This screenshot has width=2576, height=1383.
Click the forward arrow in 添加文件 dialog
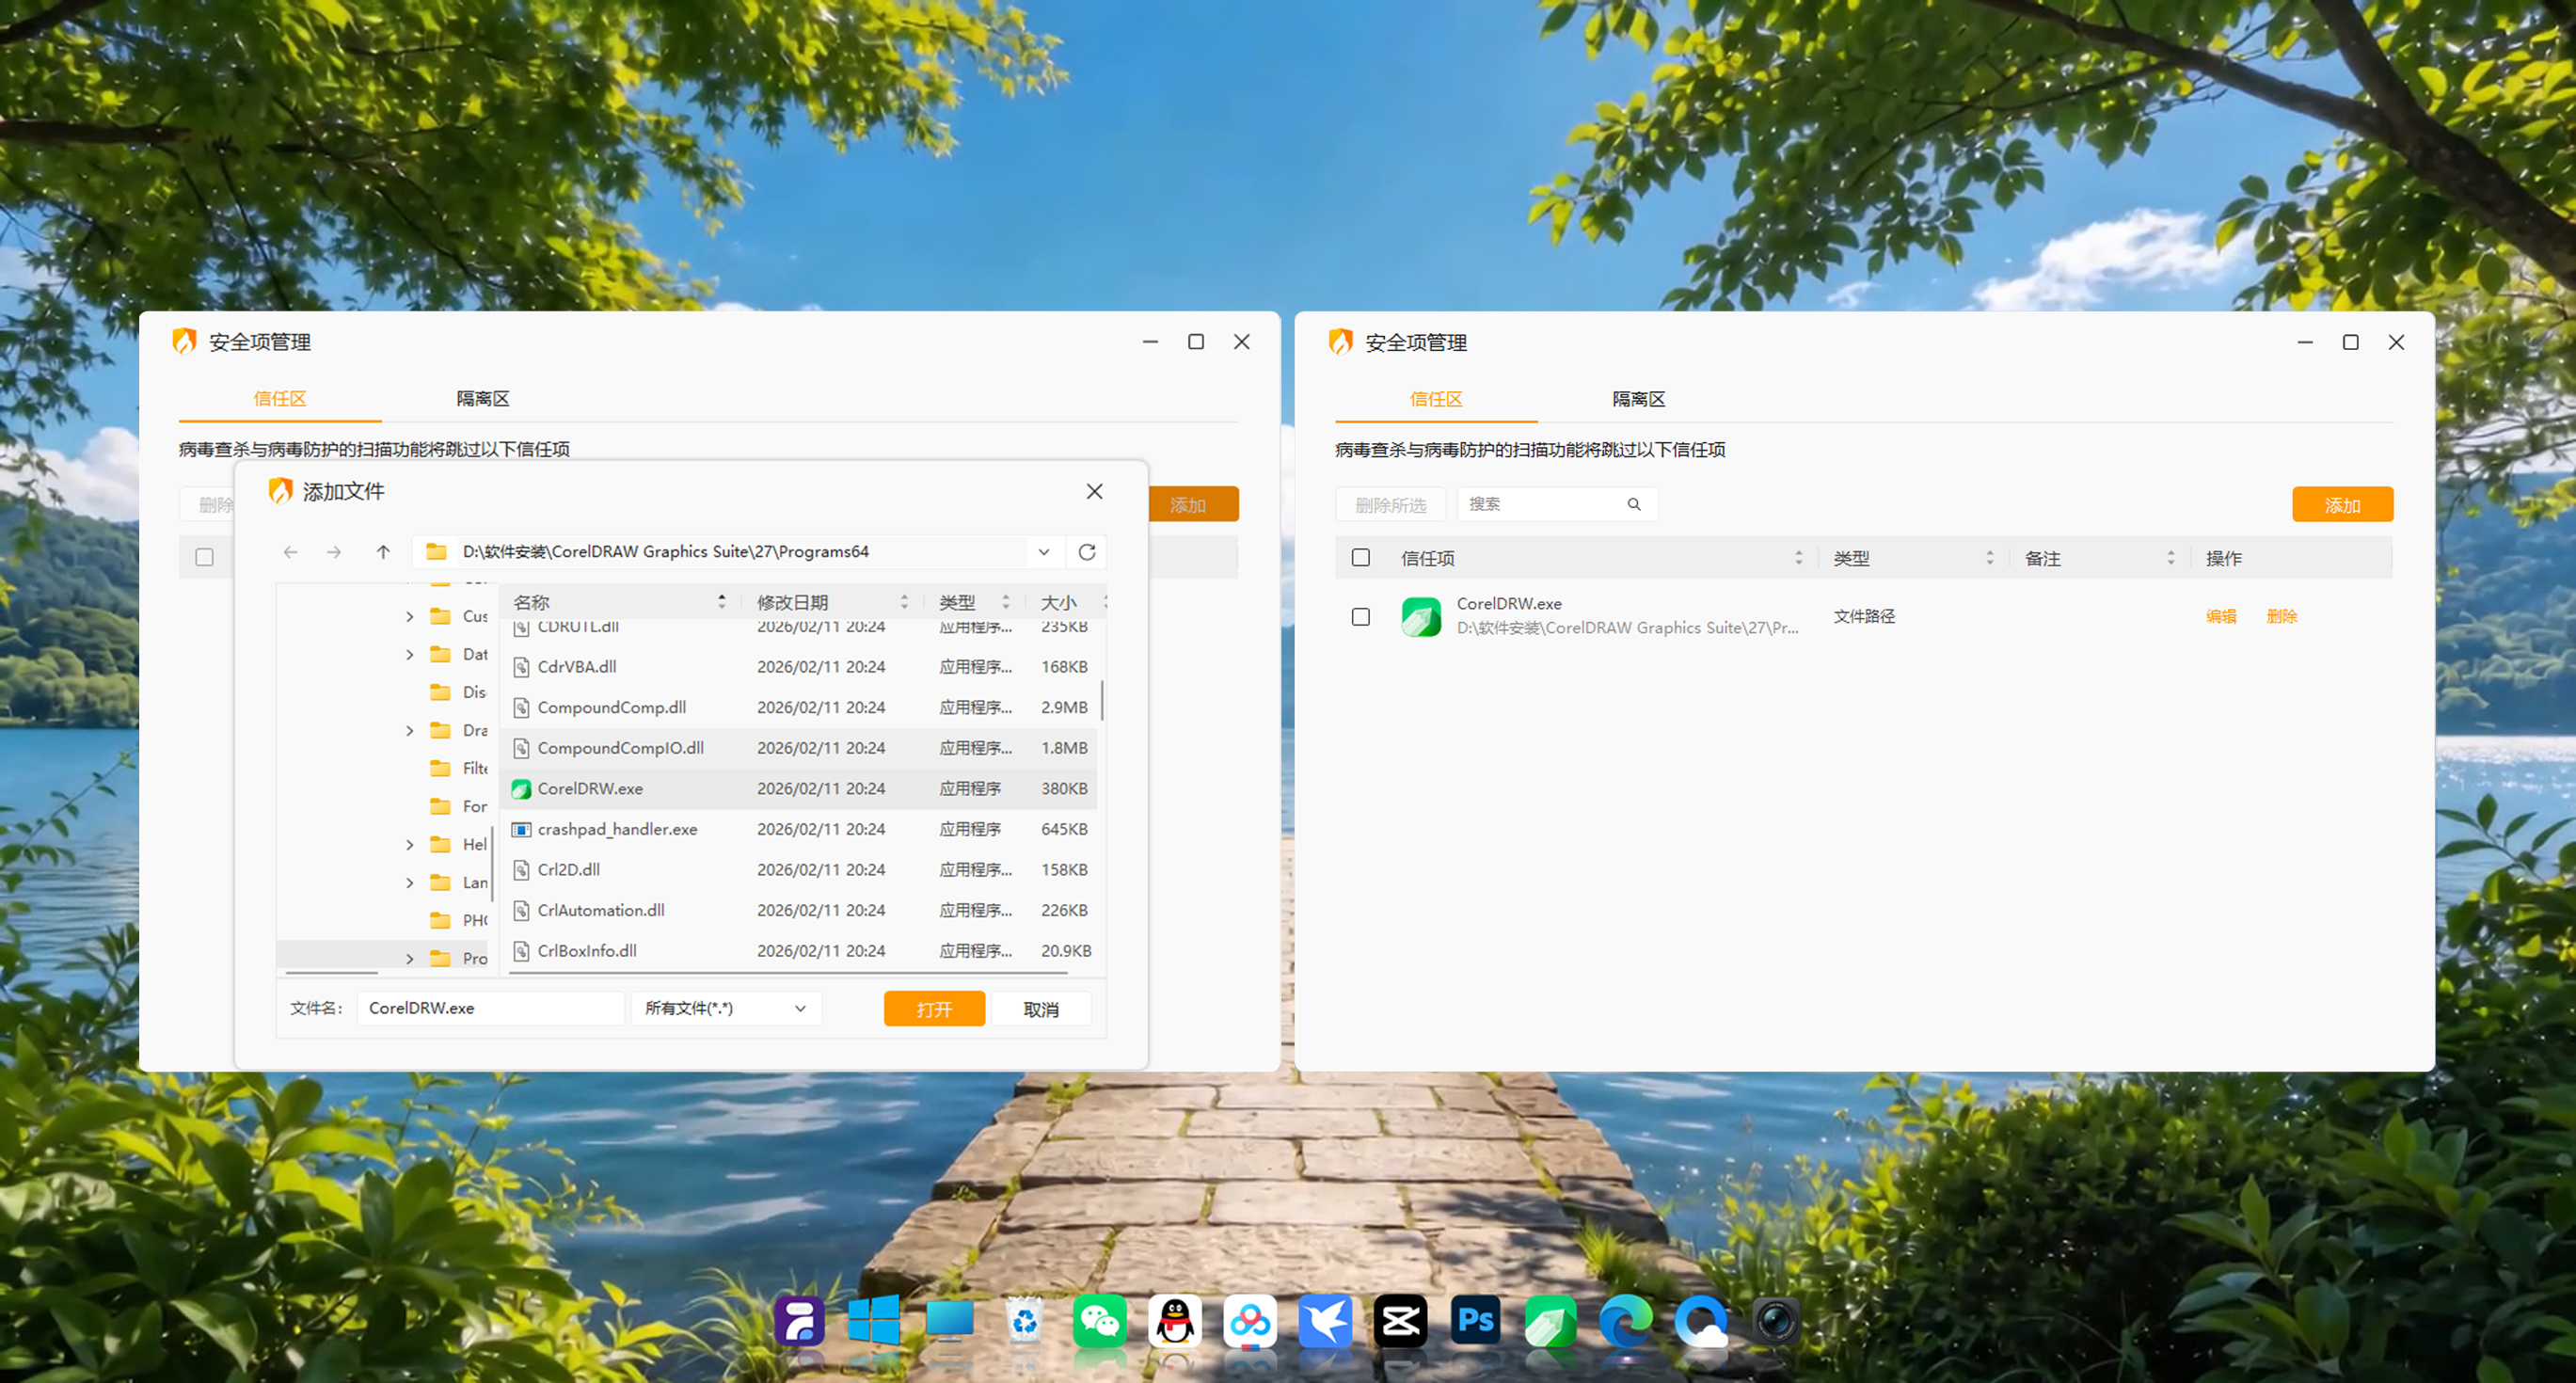tap(334, 552)
